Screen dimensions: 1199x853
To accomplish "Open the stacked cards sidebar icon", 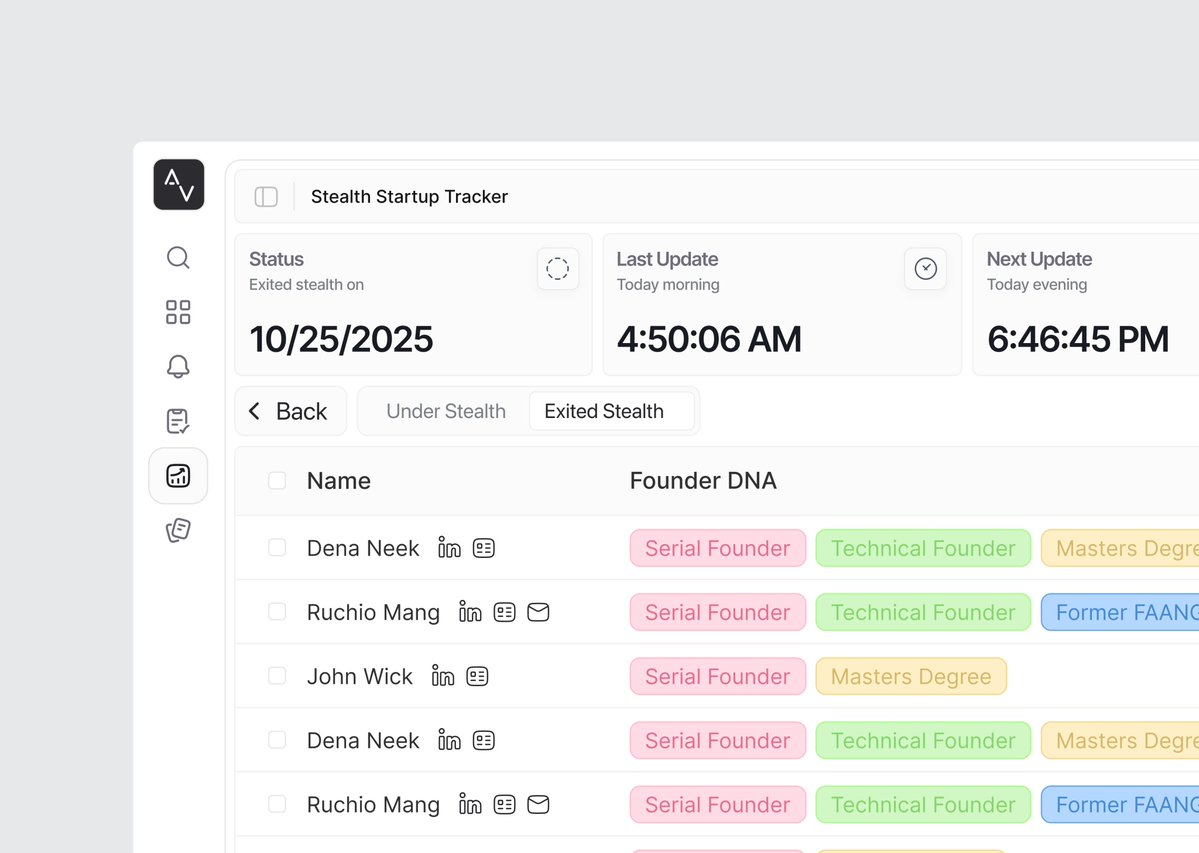I will pos(178,530).
